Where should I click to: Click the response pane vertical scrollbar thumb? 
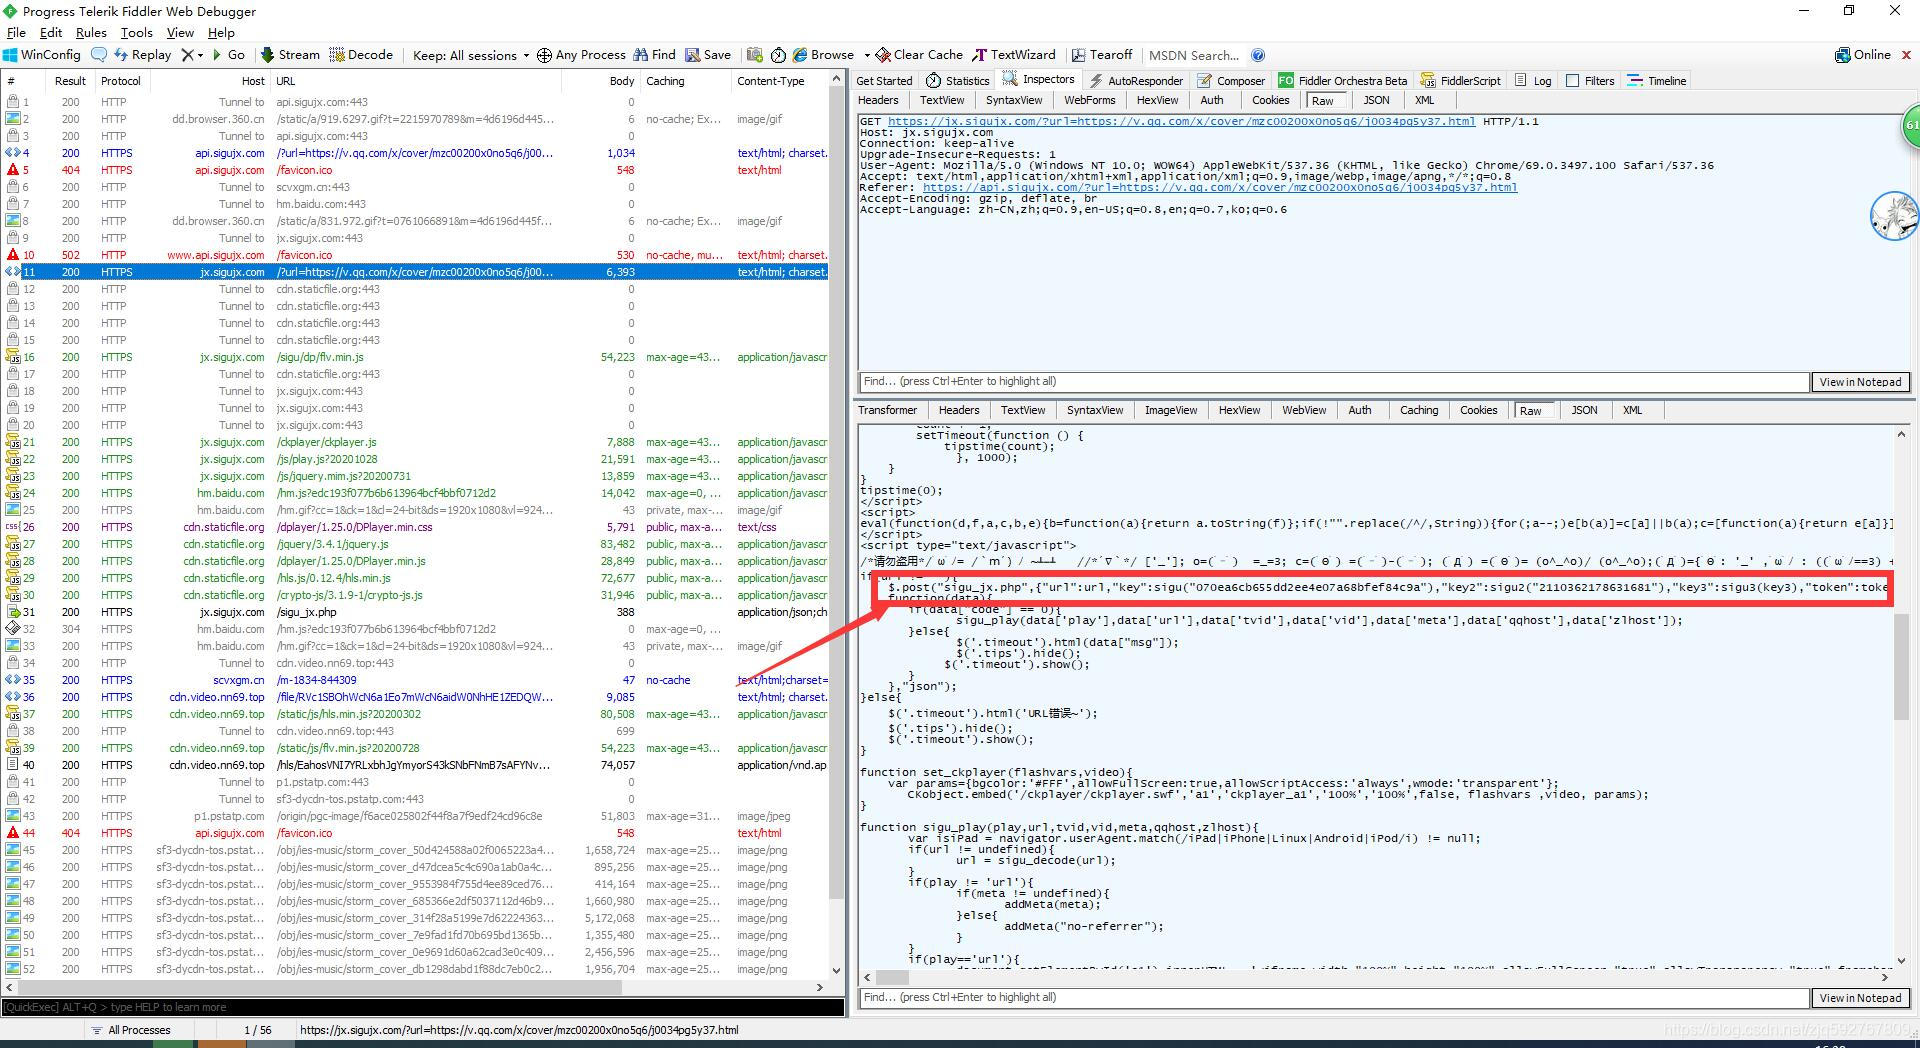click(x=1902, y=665)
